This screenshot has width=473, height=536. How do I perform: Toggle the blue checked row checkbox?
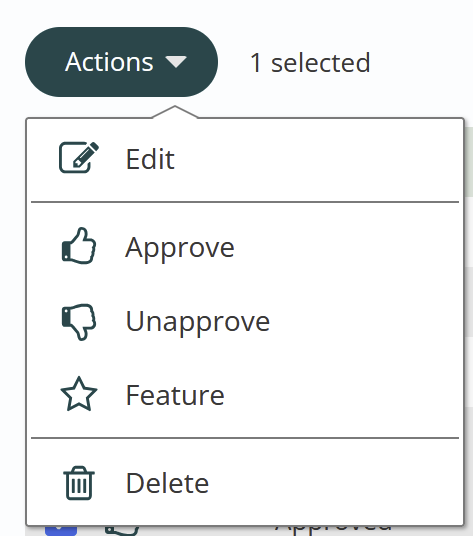[61, 531]
